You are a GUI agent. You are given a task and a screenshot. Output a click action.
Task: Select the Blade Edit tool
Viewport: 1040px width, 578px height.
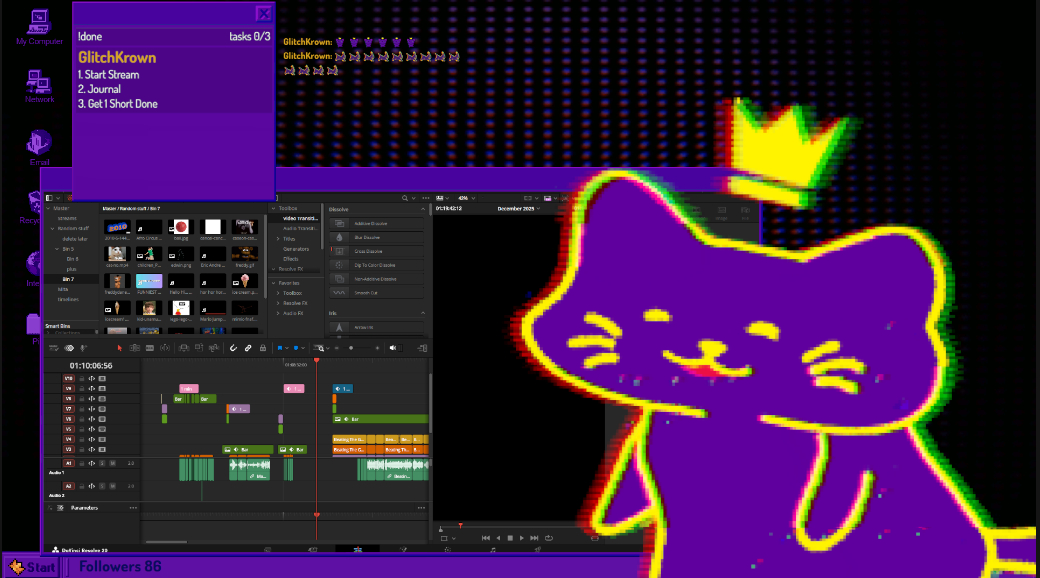click(x=165, y=348)
